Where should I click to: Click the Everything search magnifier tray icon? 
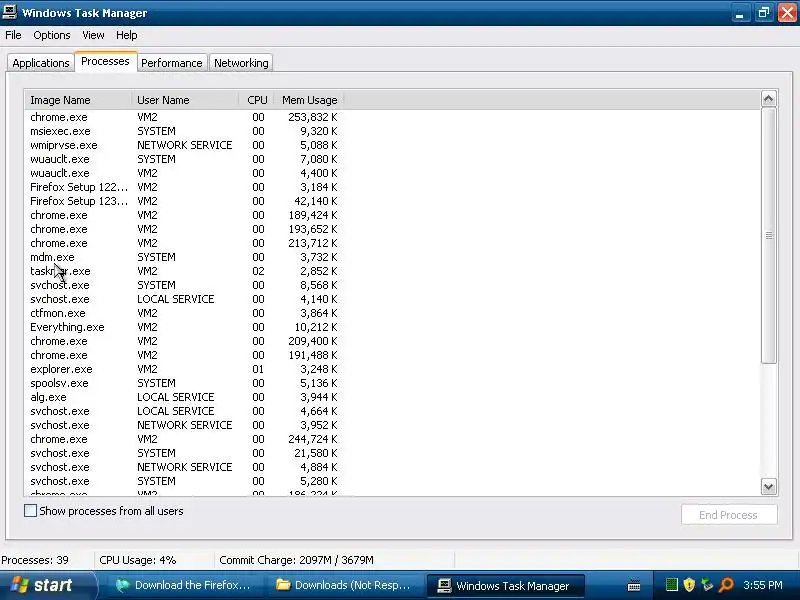tap(726, 585)
